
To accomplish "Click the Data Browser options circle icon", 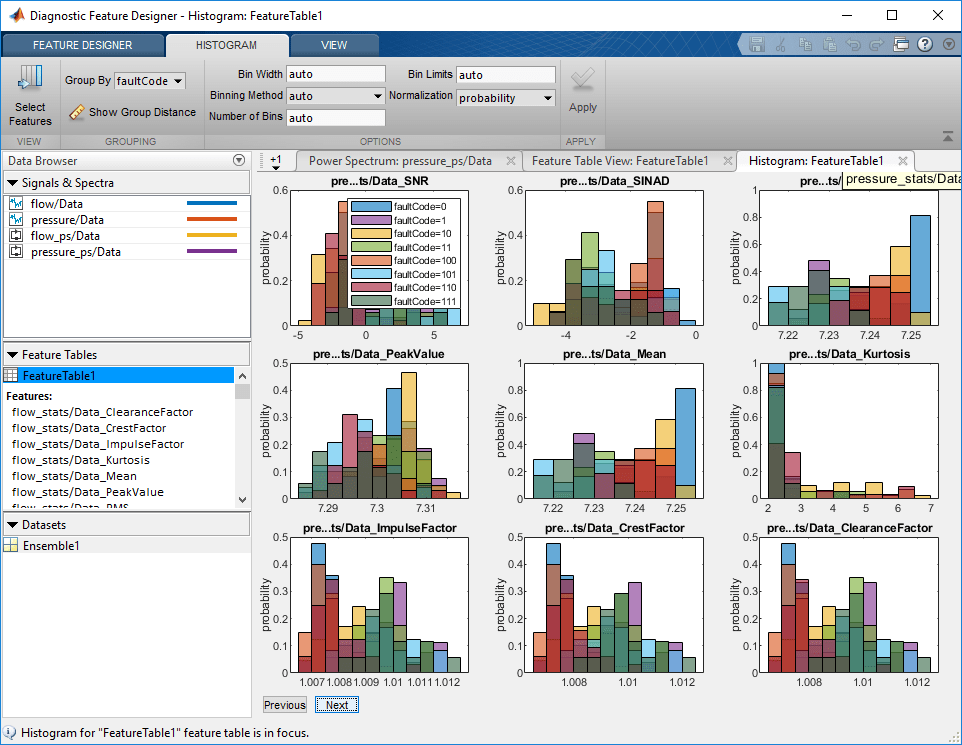I will point(239,160).
